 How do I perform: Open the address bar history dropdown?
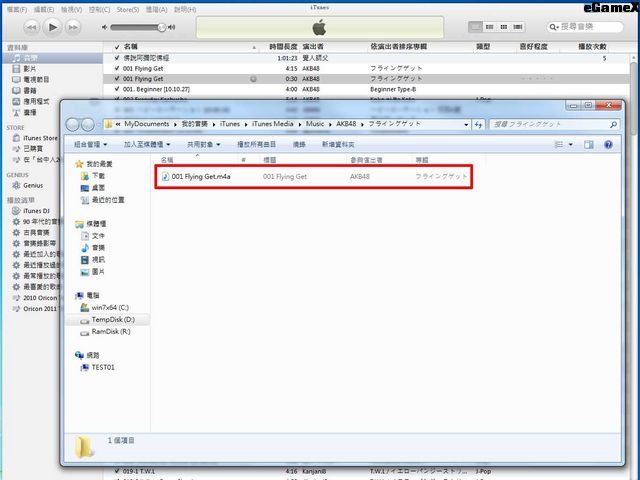point(466,124)
